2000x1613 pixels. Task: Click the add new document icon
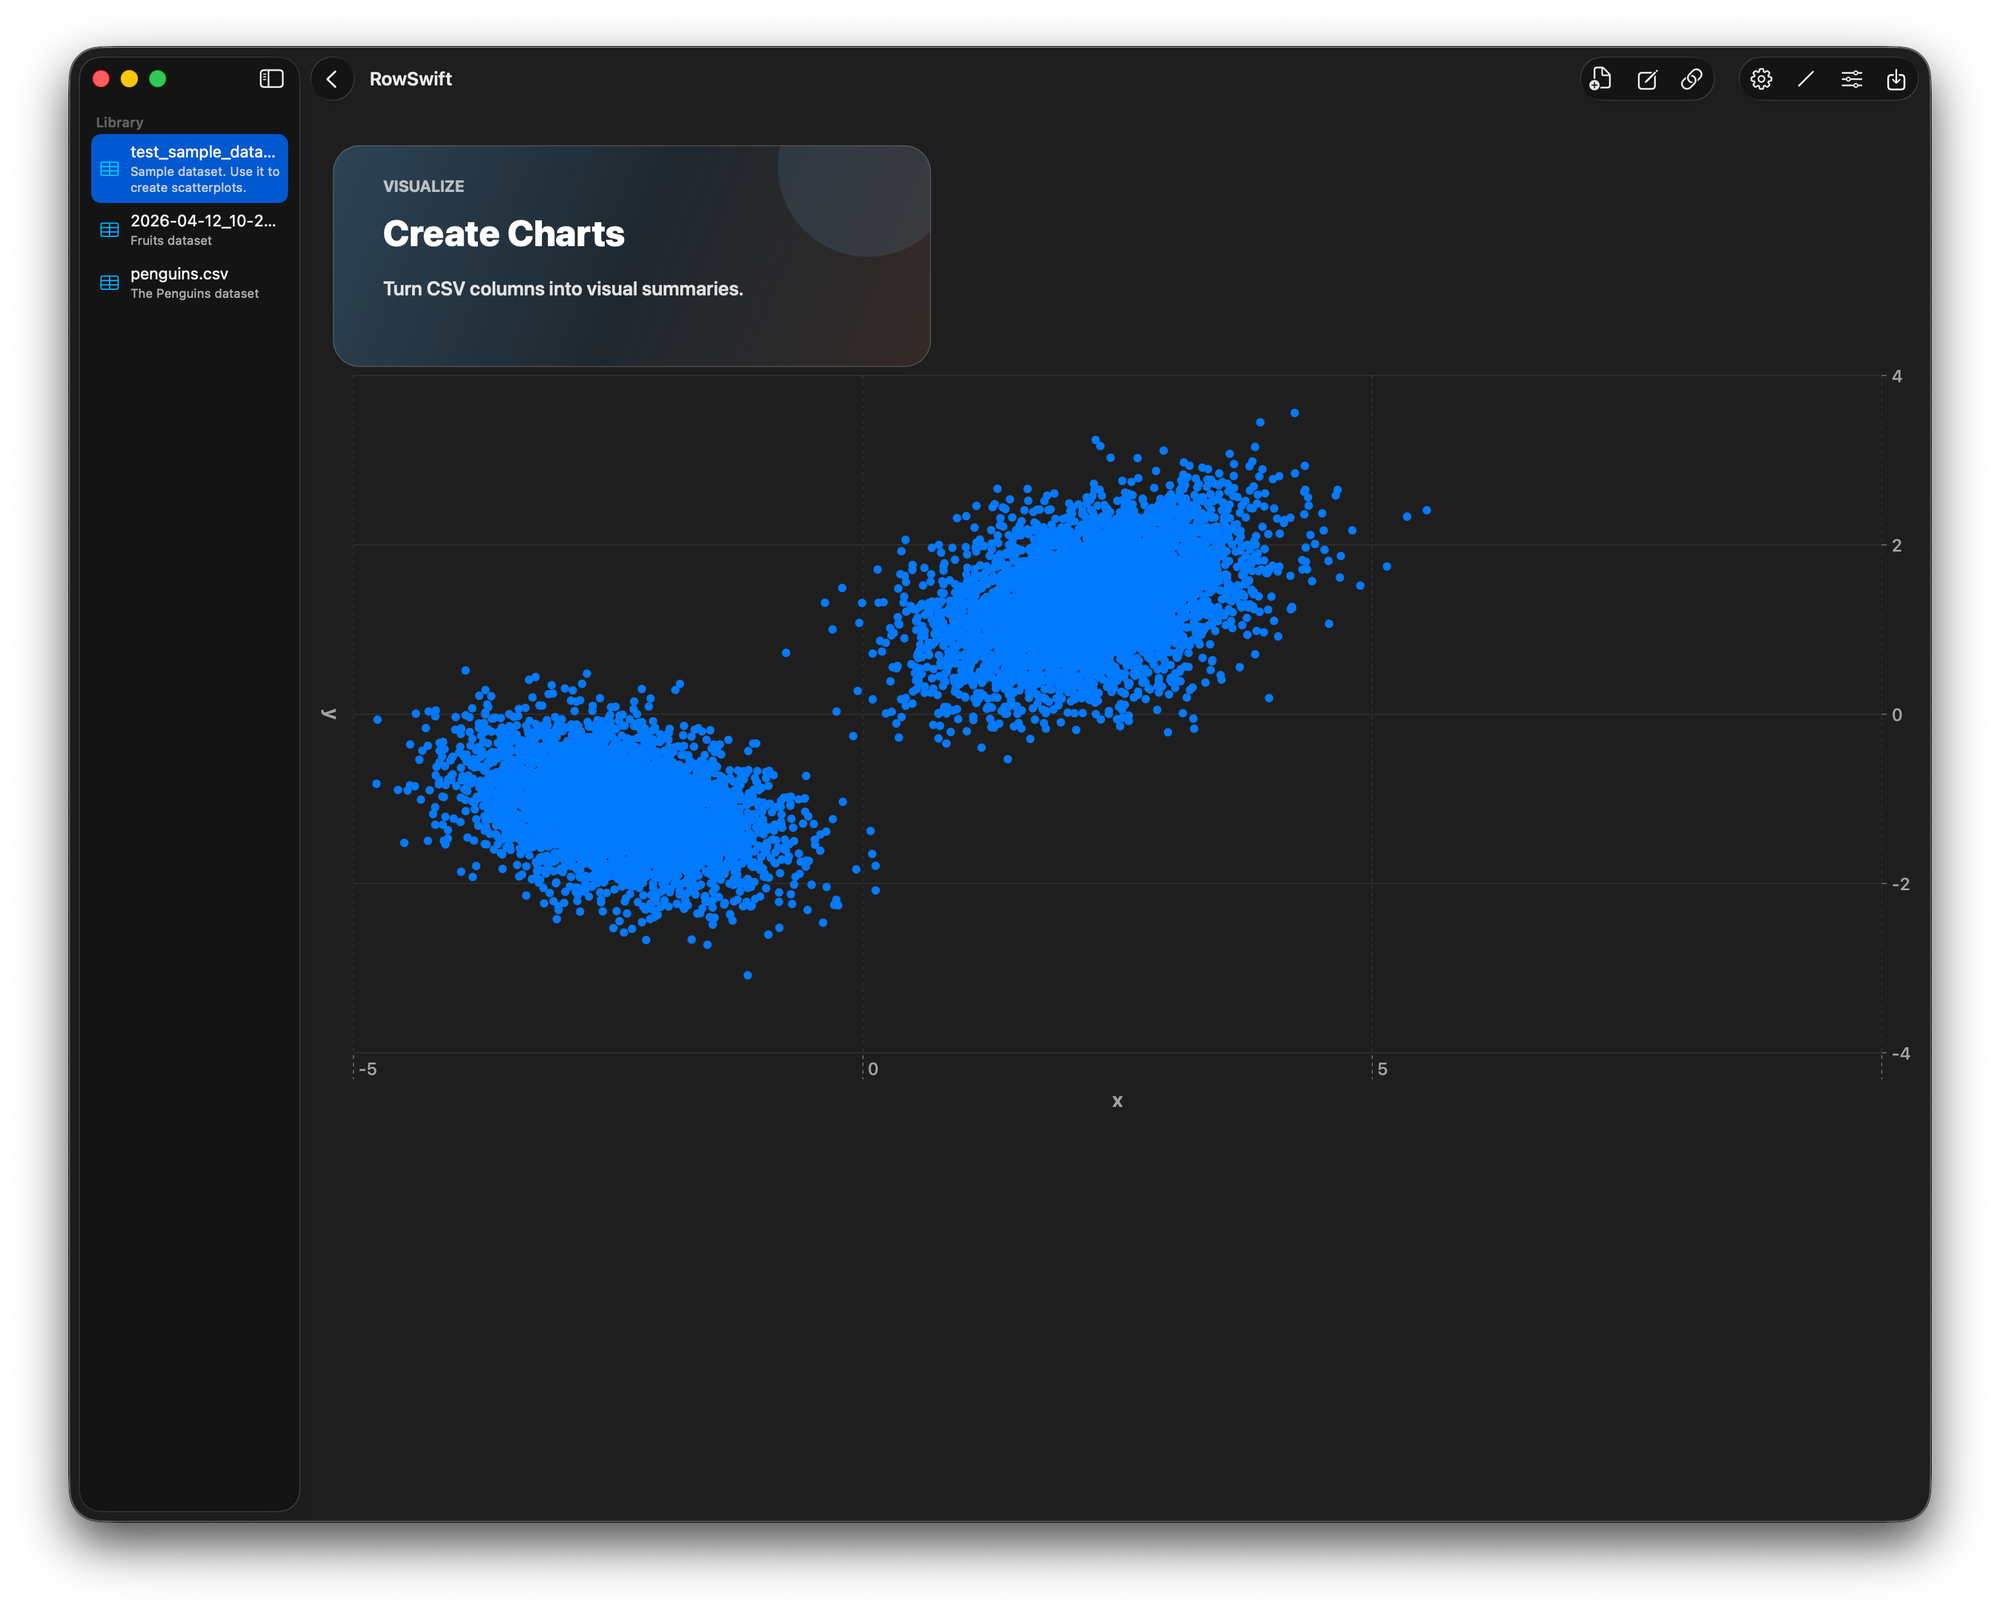[1600, 79]
